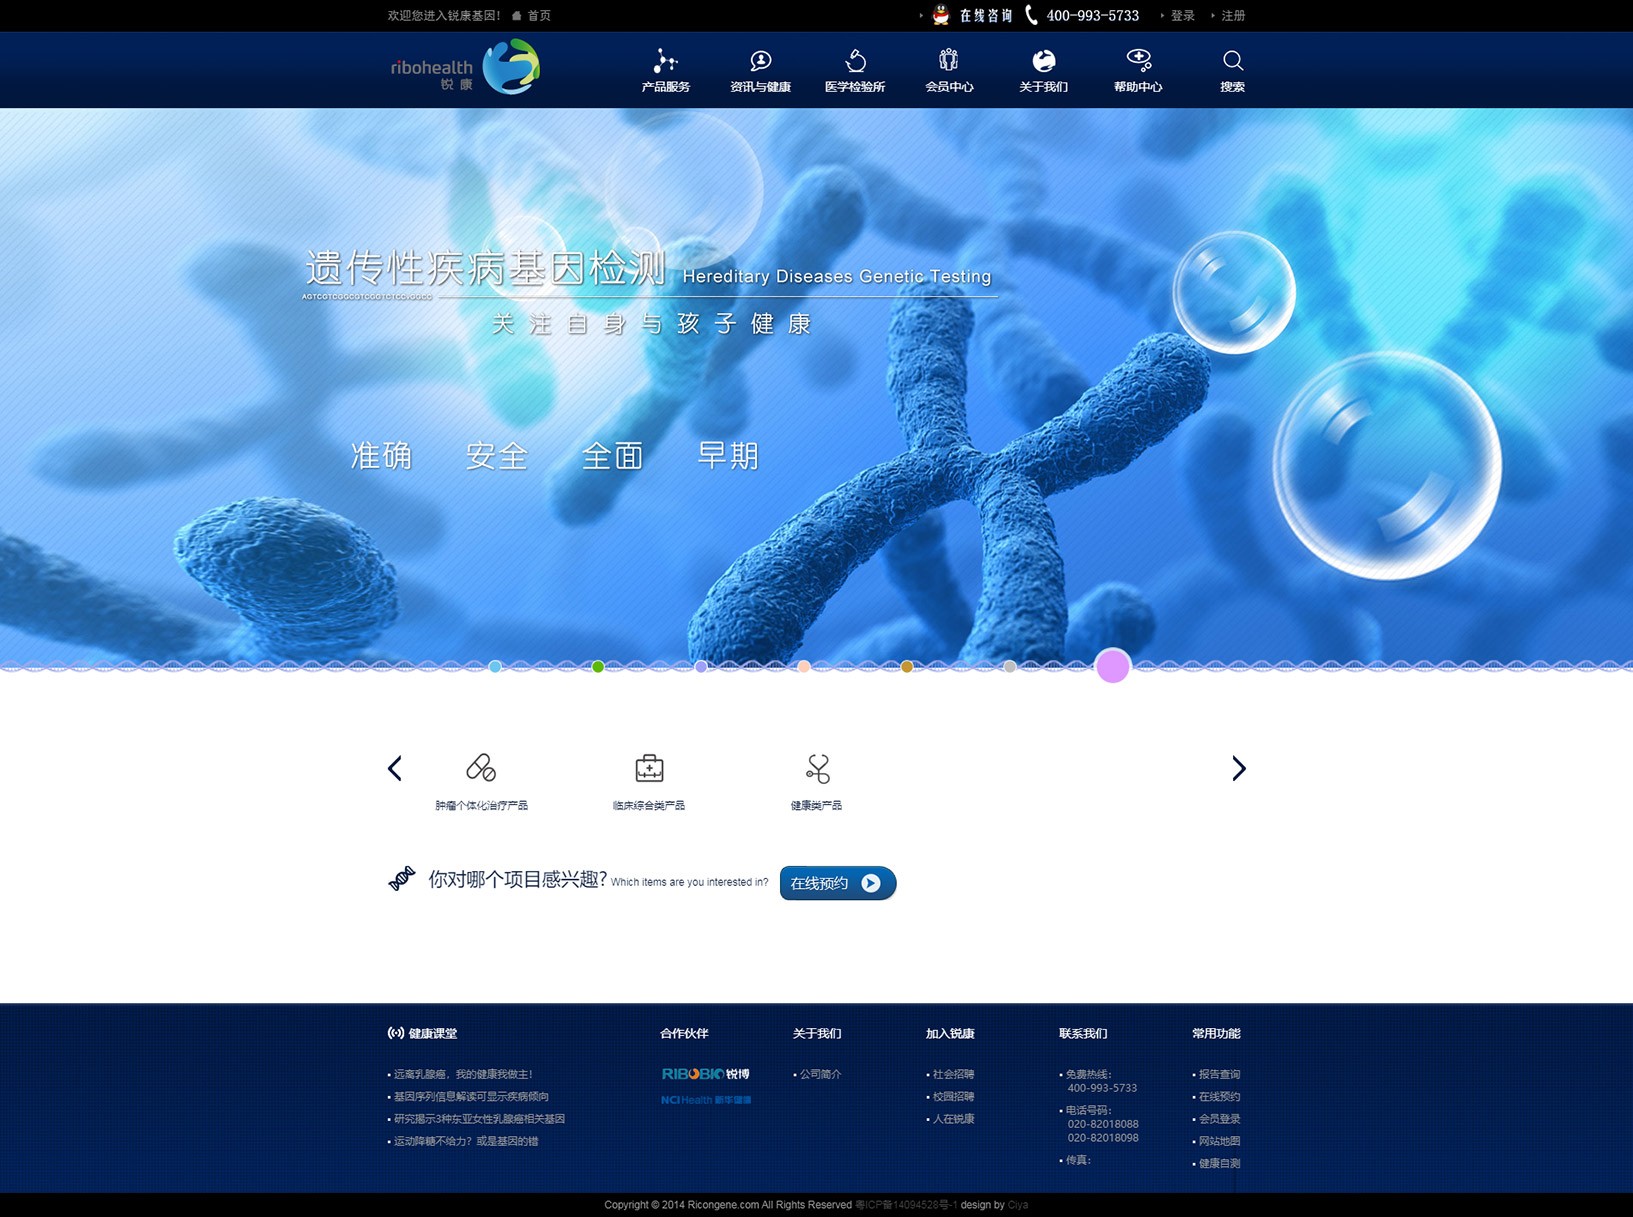This screenshot has height=1217, width=1633.
Task: Select the pill icon 肿瘤个体化治疗产品
Action: pyautogui.click(x=481, y=768)
